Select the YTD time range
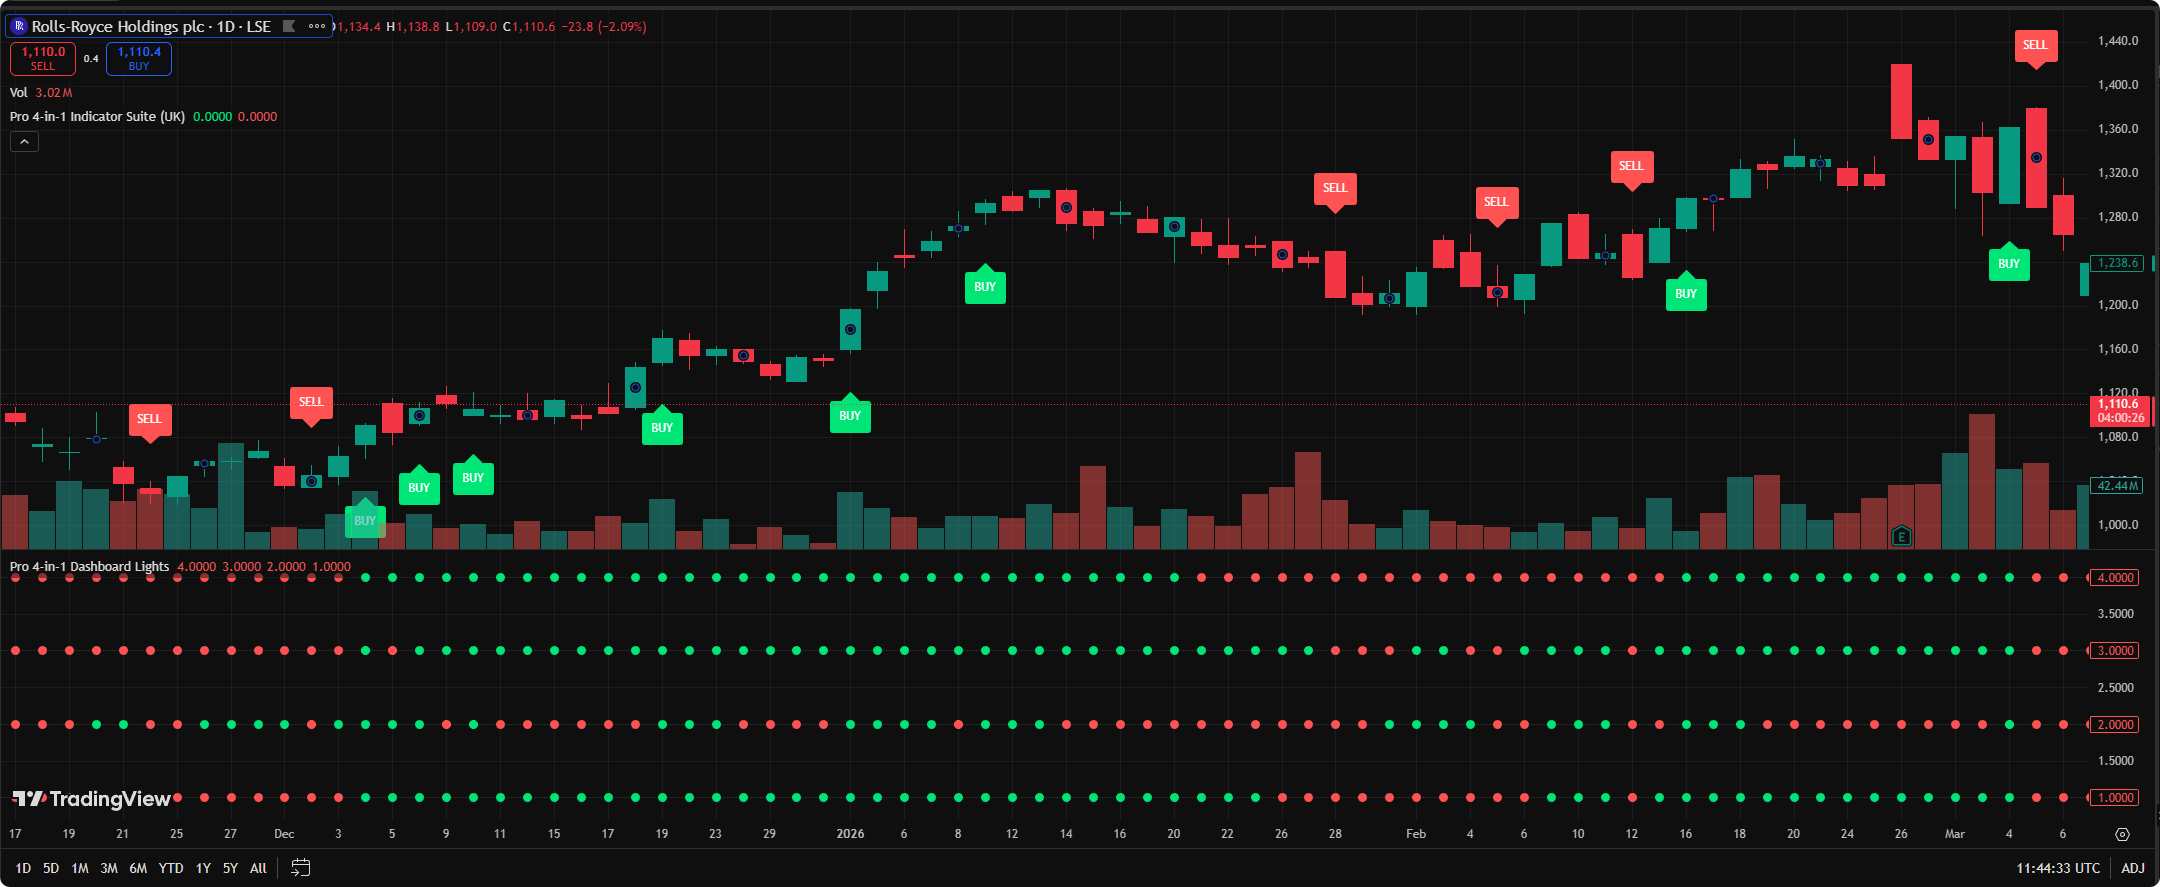This screenshot has width=2160, height=887. point(171,868)
